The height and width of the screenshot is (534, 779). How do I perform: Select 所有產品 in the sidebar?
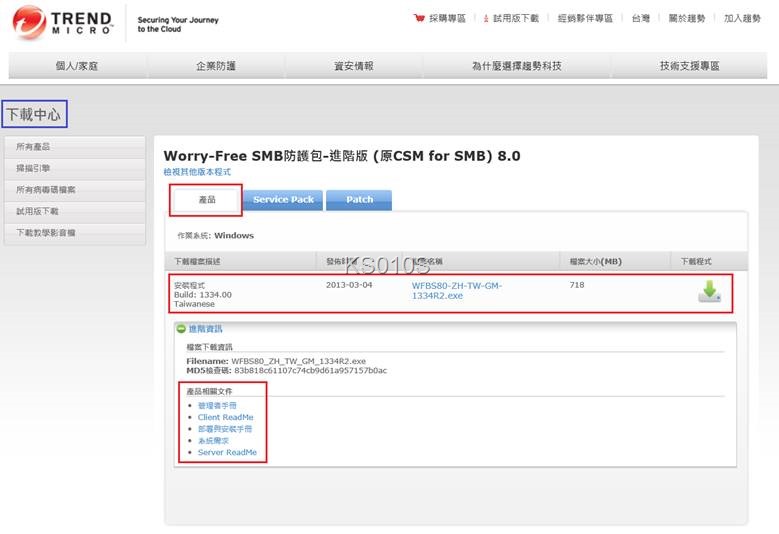click(75, 147)
